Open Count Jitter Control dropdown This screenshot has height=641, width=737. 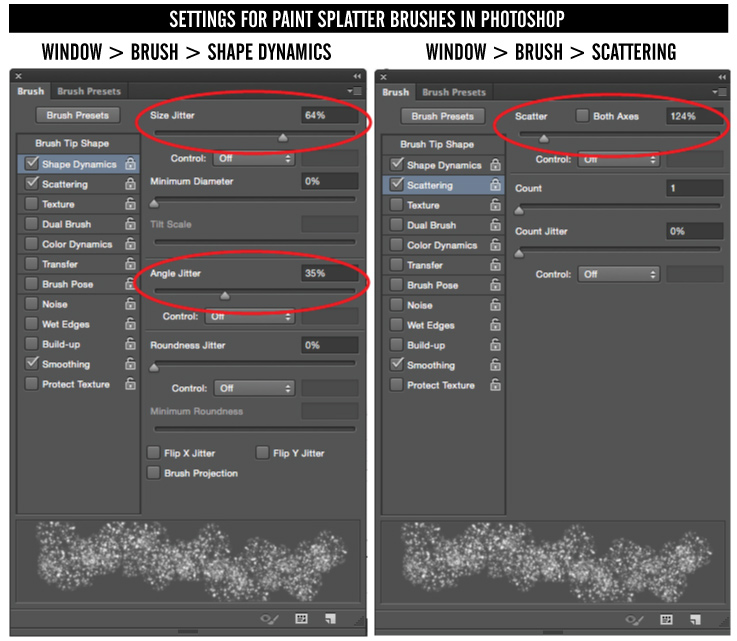coord(619,274)
